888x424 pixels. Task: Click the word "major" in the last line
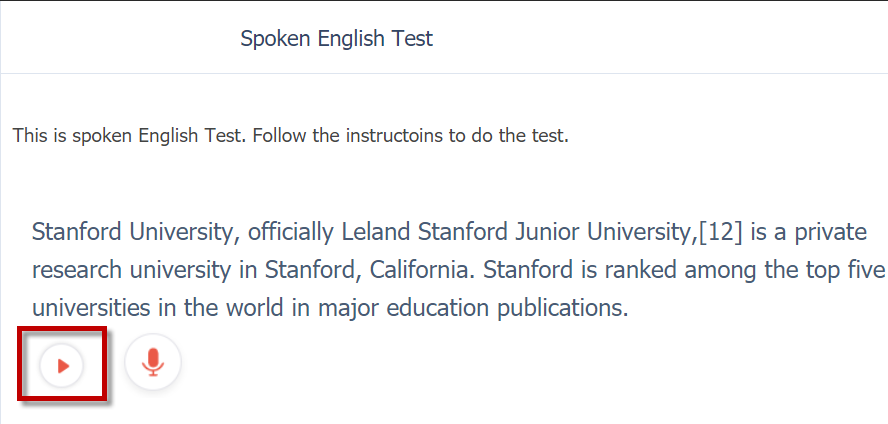(344, 309)
